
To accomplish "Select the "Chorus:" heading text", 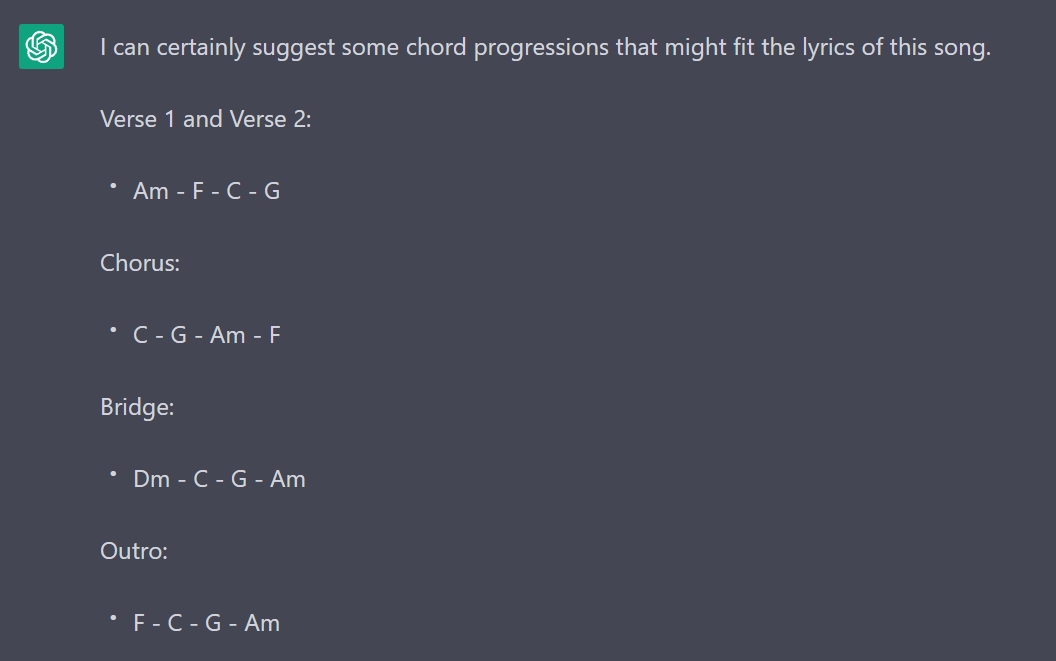I will tap(140, 263).
